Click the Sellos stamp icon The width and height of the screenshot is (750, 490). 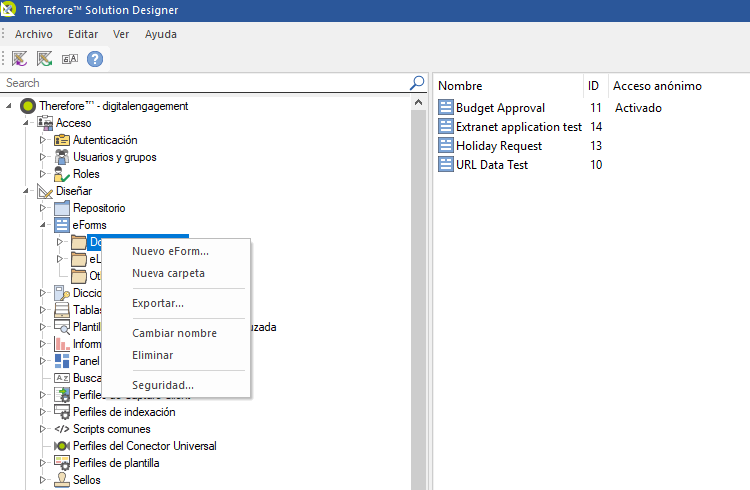pos(62,480)
